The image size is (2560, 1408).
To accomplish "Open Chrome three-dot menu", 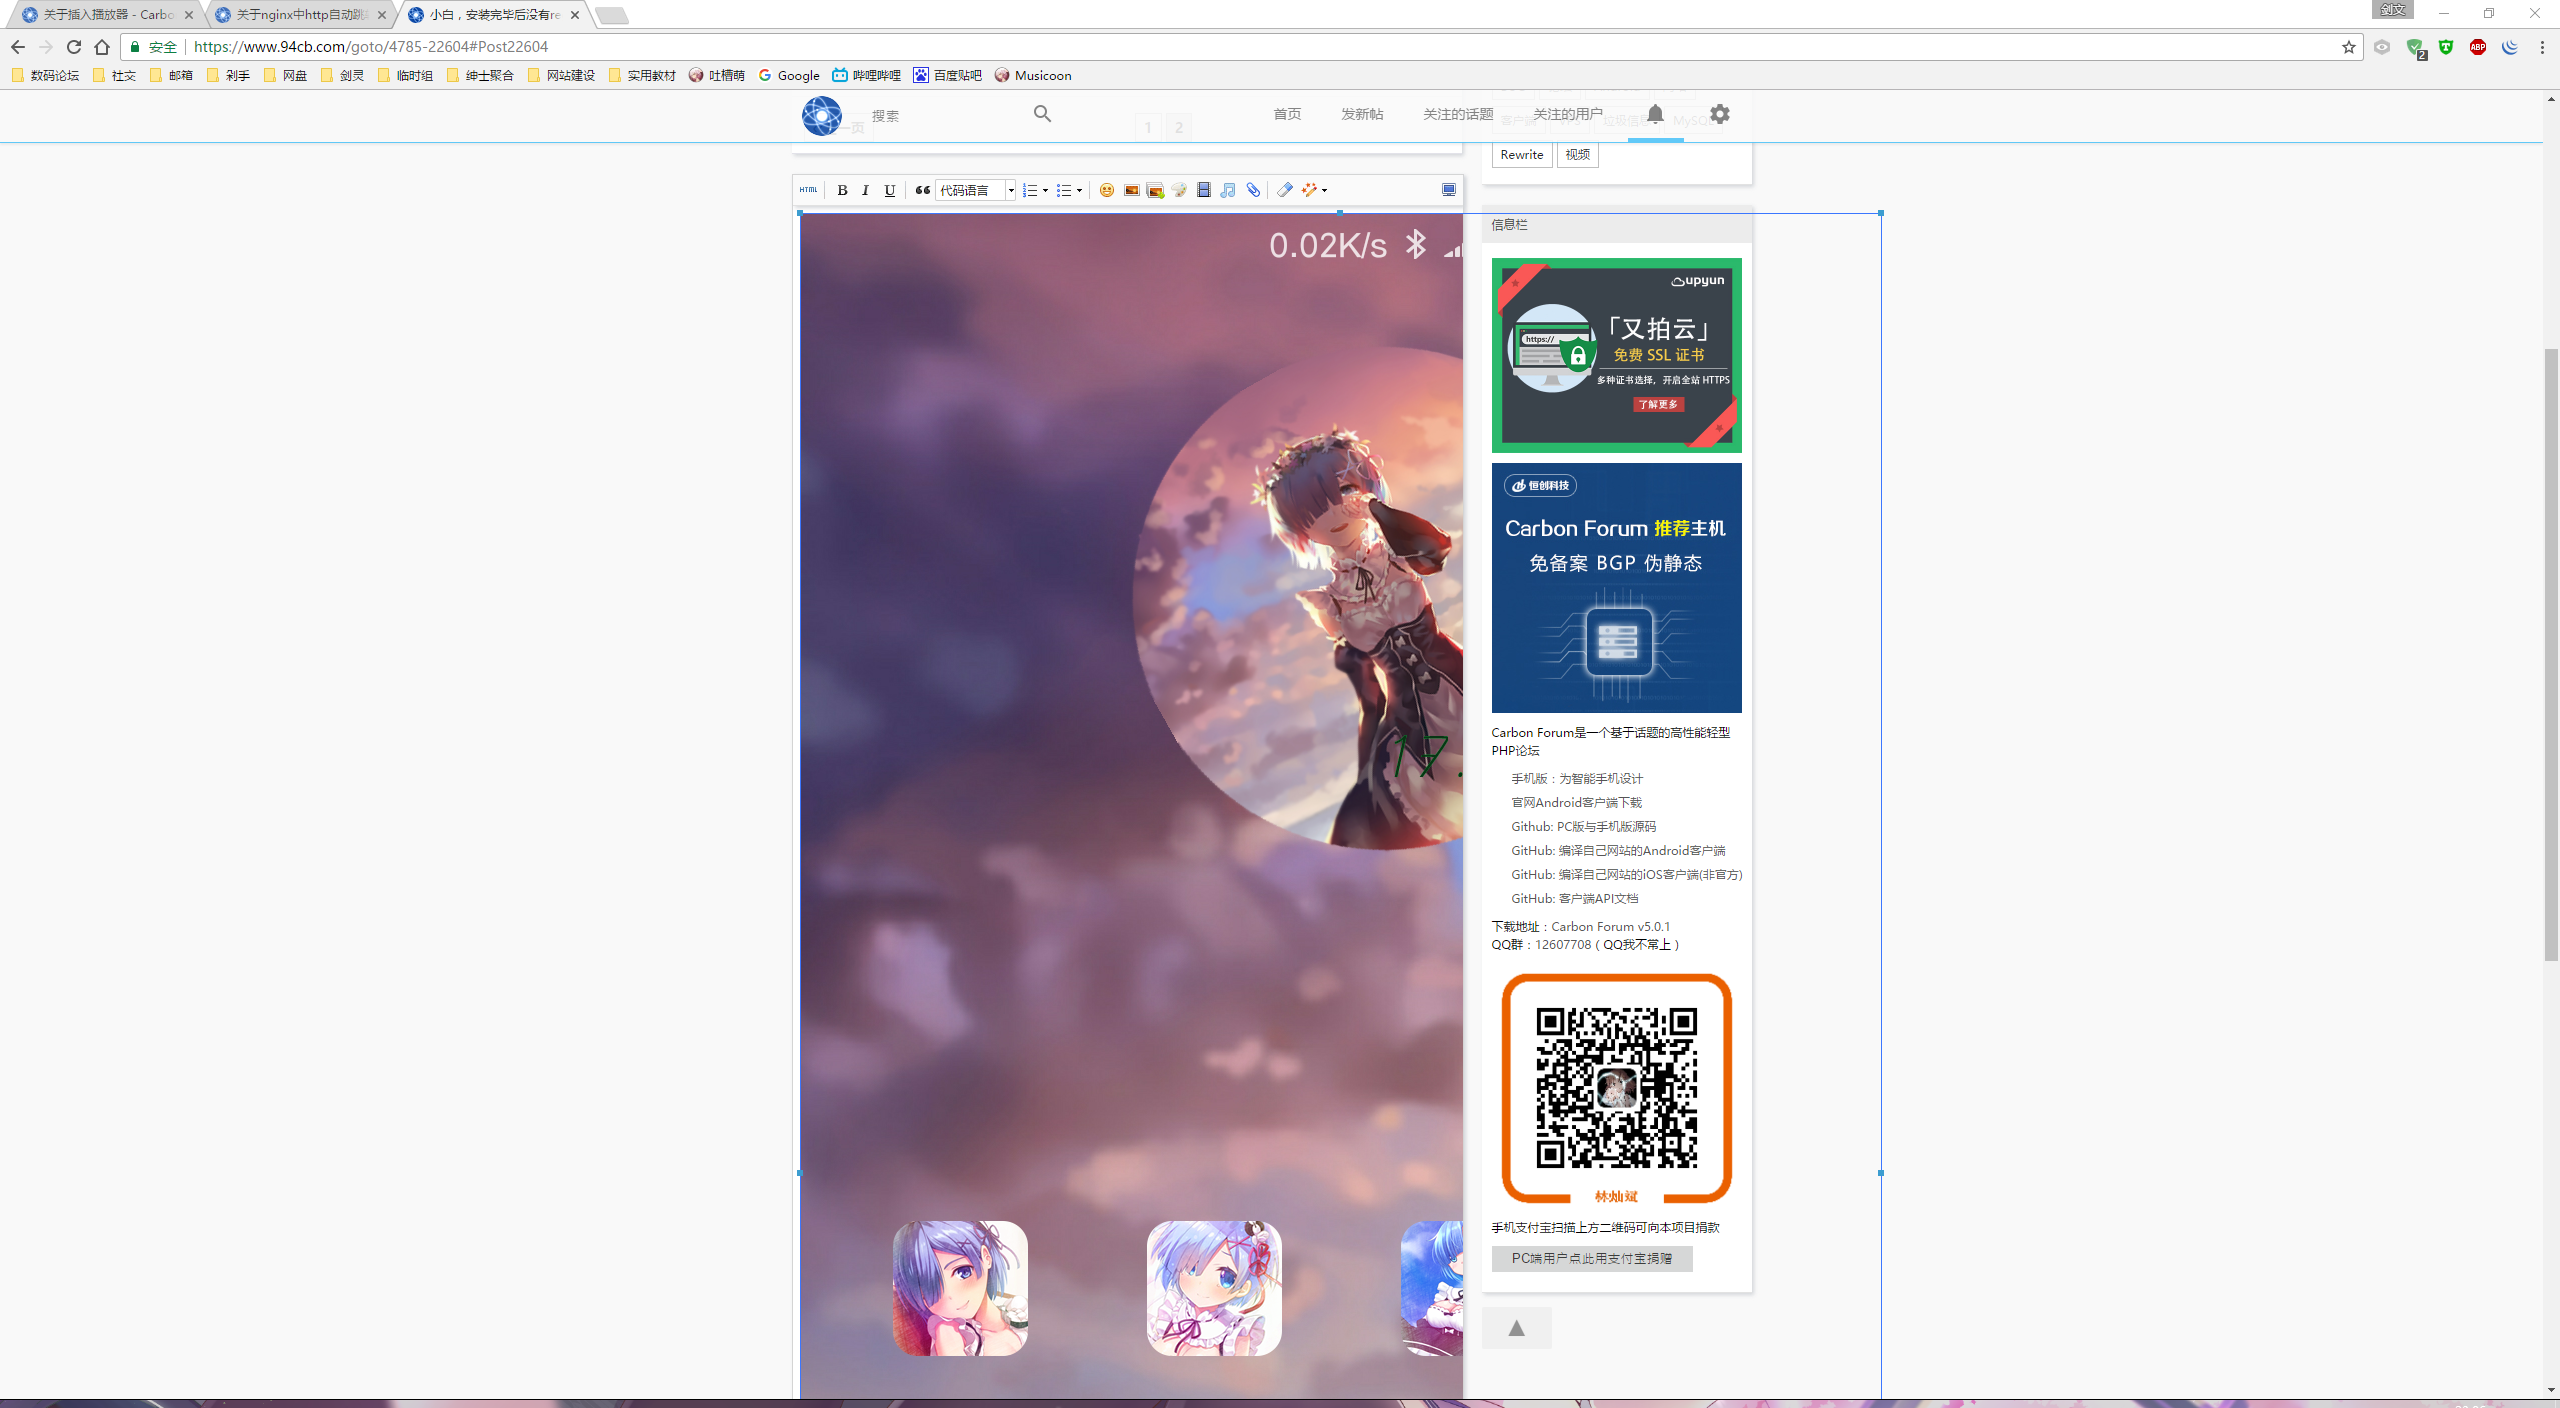I will point(2541,47).
